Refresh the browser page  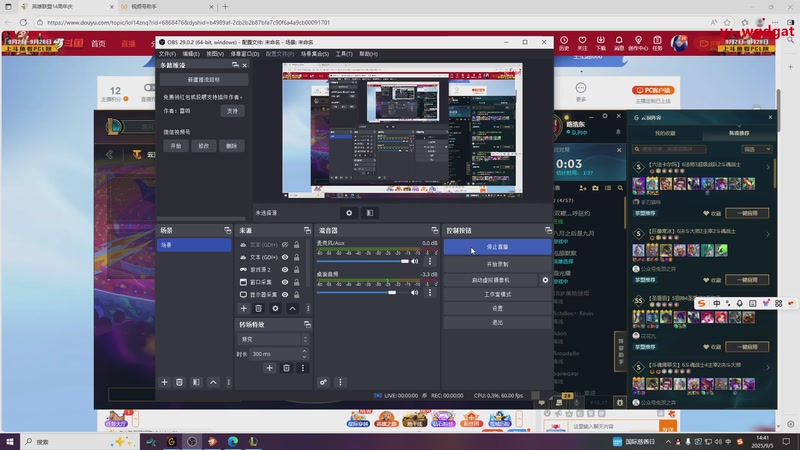click(23, 22)
